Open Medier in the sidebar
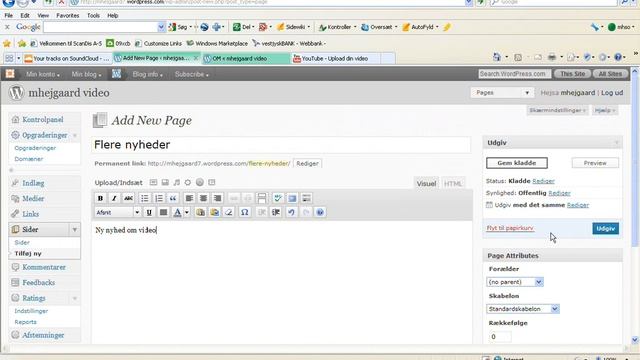Screen dimensions: 640x360 (33, 199)
